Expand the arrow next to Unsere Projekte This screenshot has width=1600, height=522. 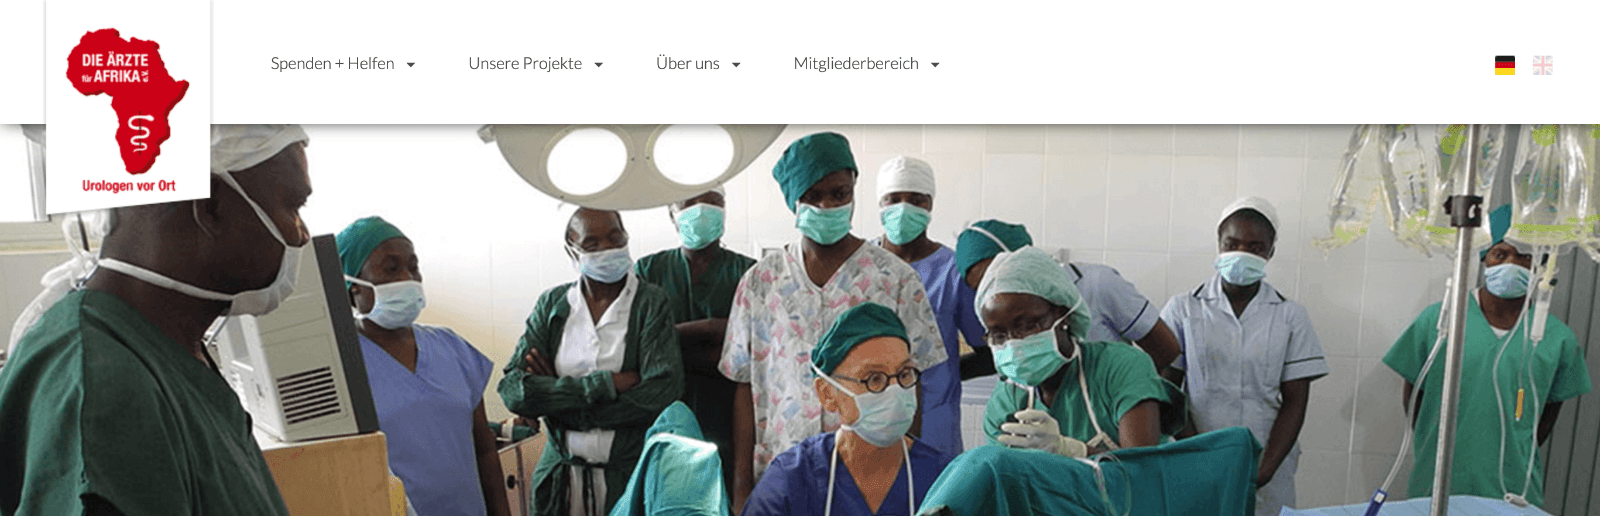[x=599, y=65]
